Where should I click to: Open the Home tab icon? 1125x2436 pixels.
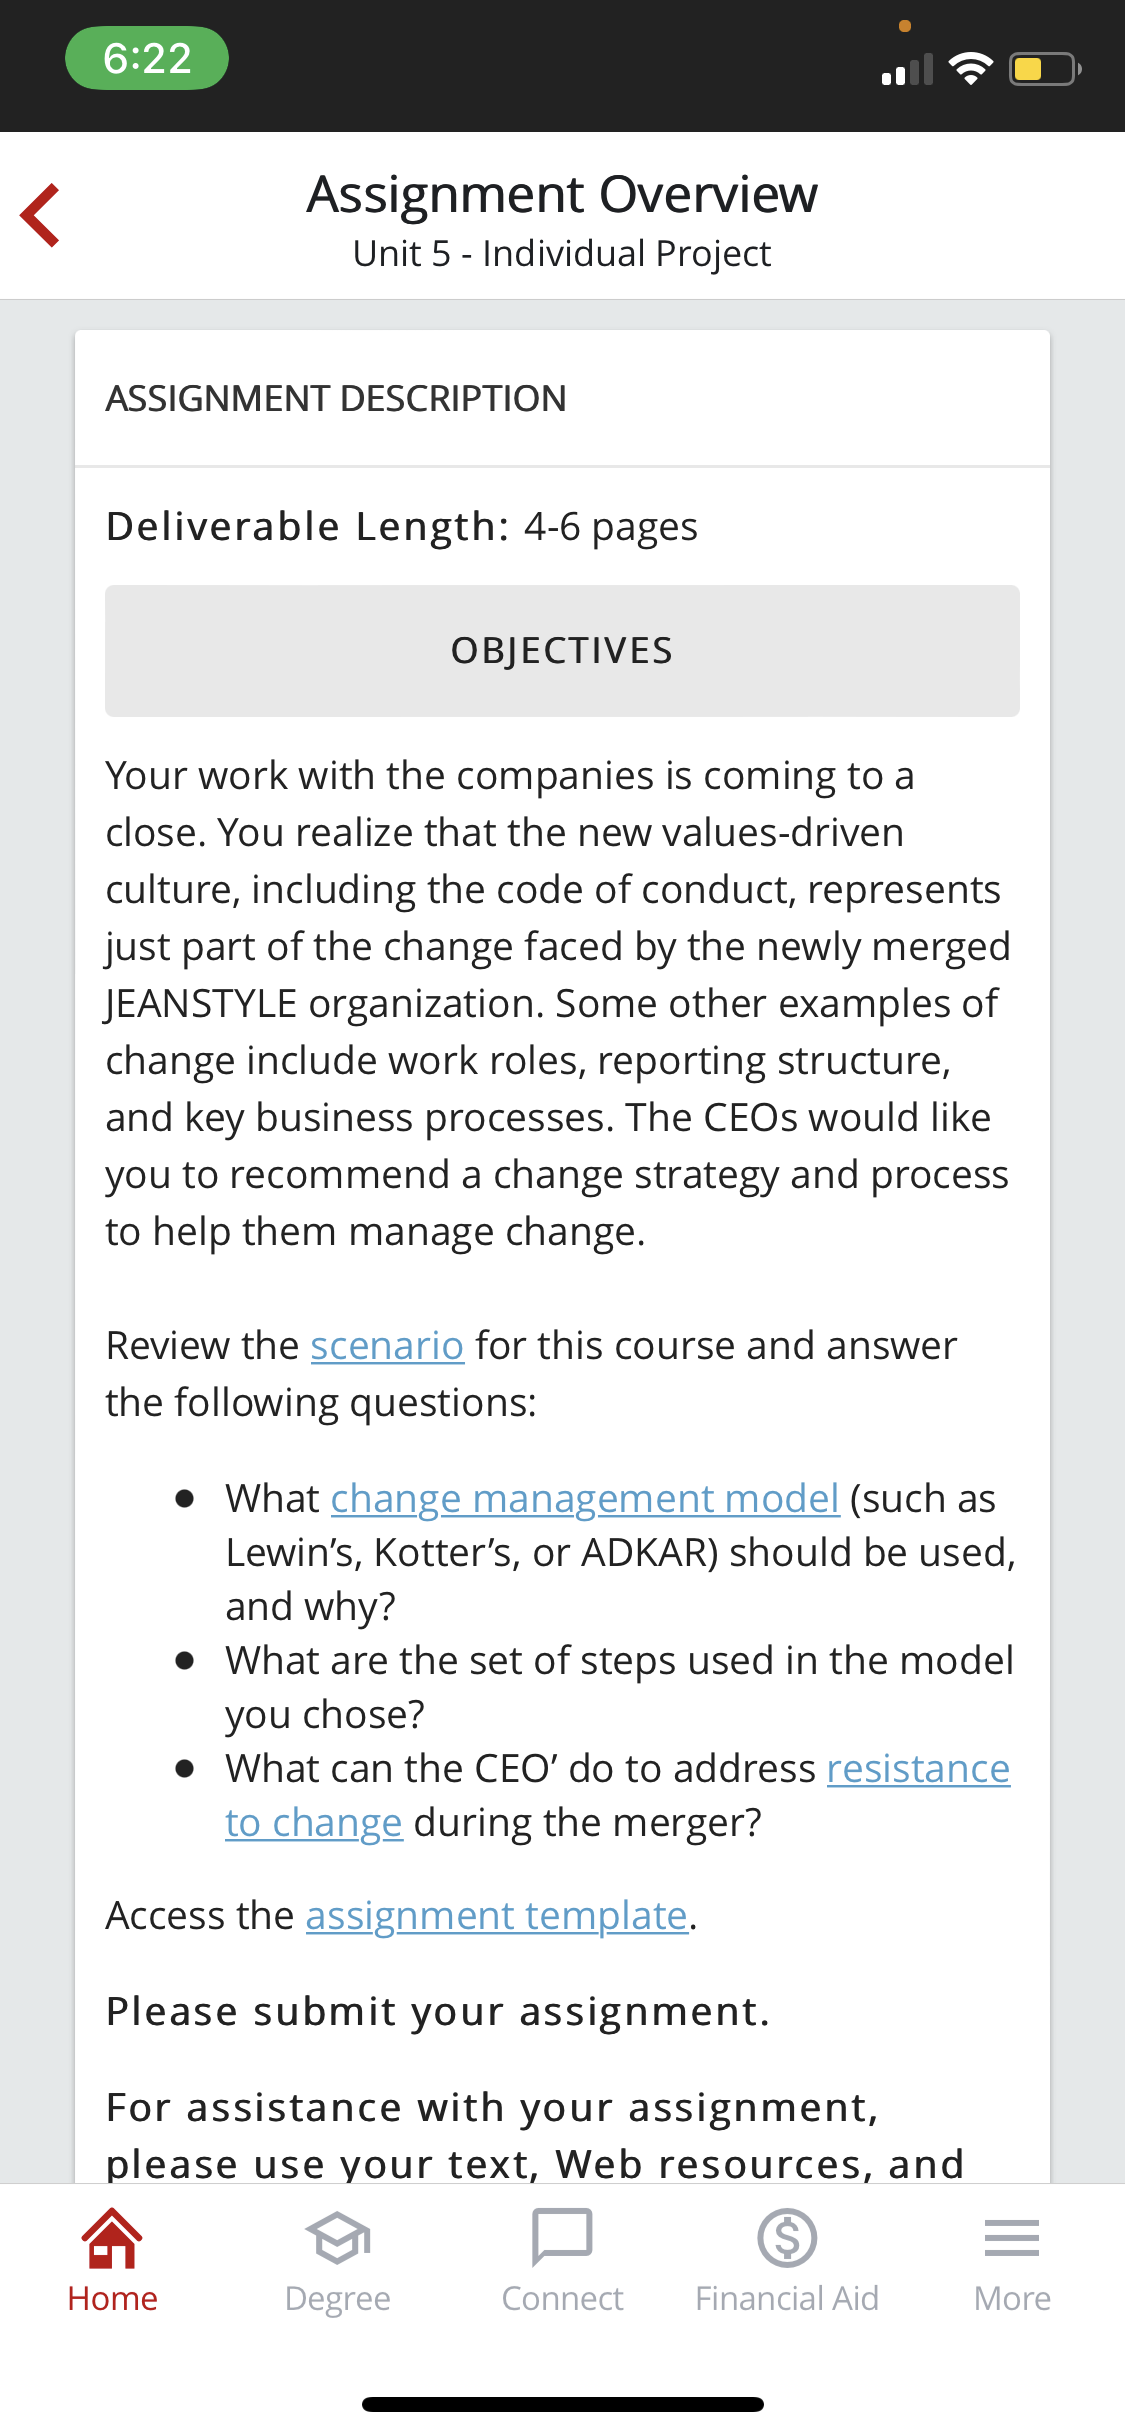pos(112,2238)
